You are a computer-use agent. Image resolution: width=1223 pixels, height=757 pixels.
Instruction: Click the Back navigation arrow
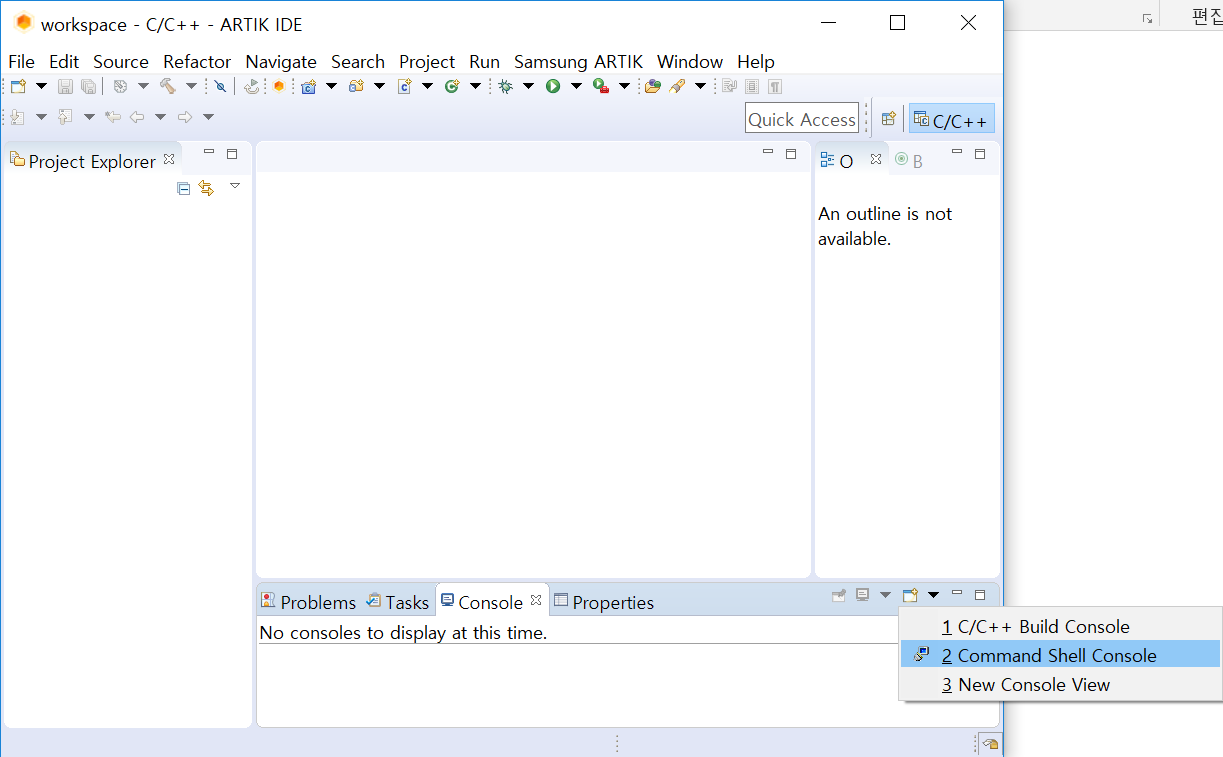tap(137, 117)
